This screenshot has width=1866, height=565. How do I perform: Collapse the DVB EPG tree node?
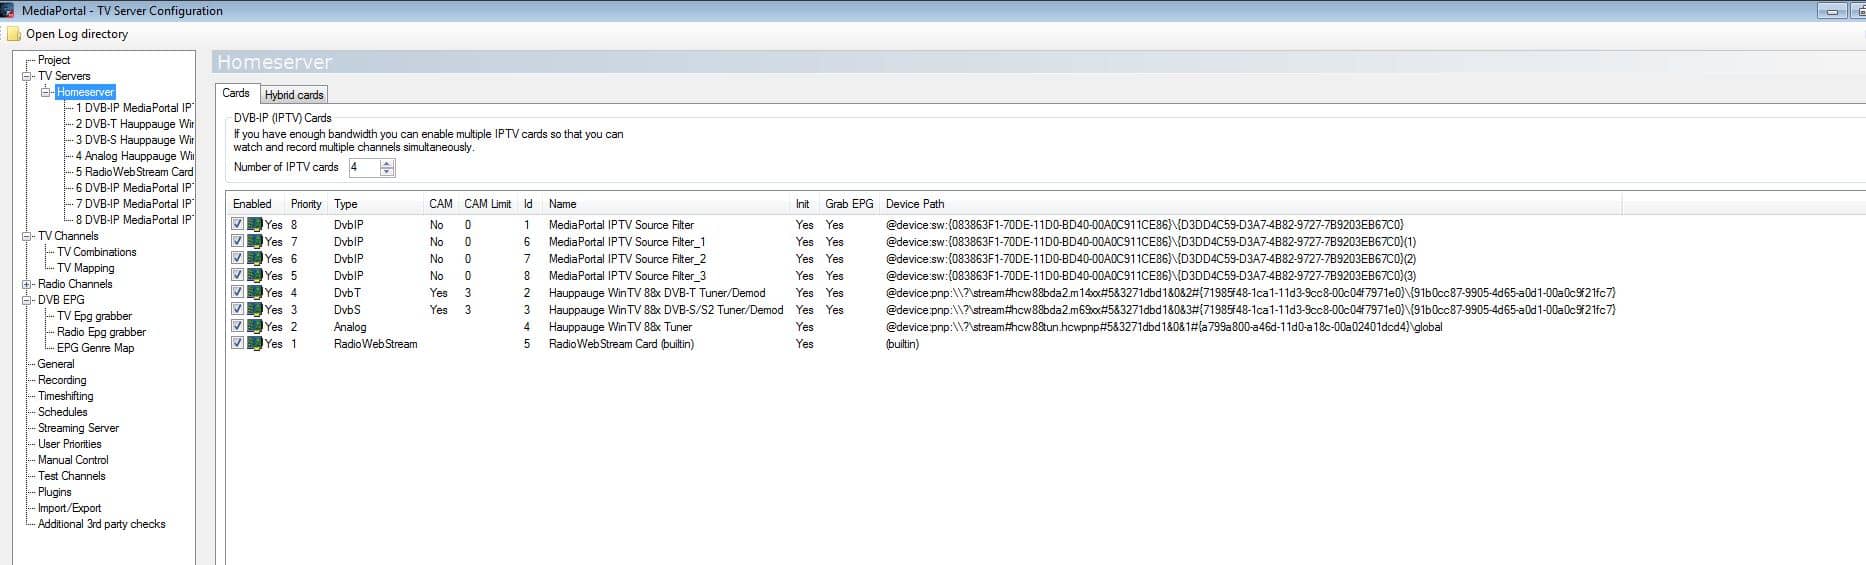(x=27, y=300)
